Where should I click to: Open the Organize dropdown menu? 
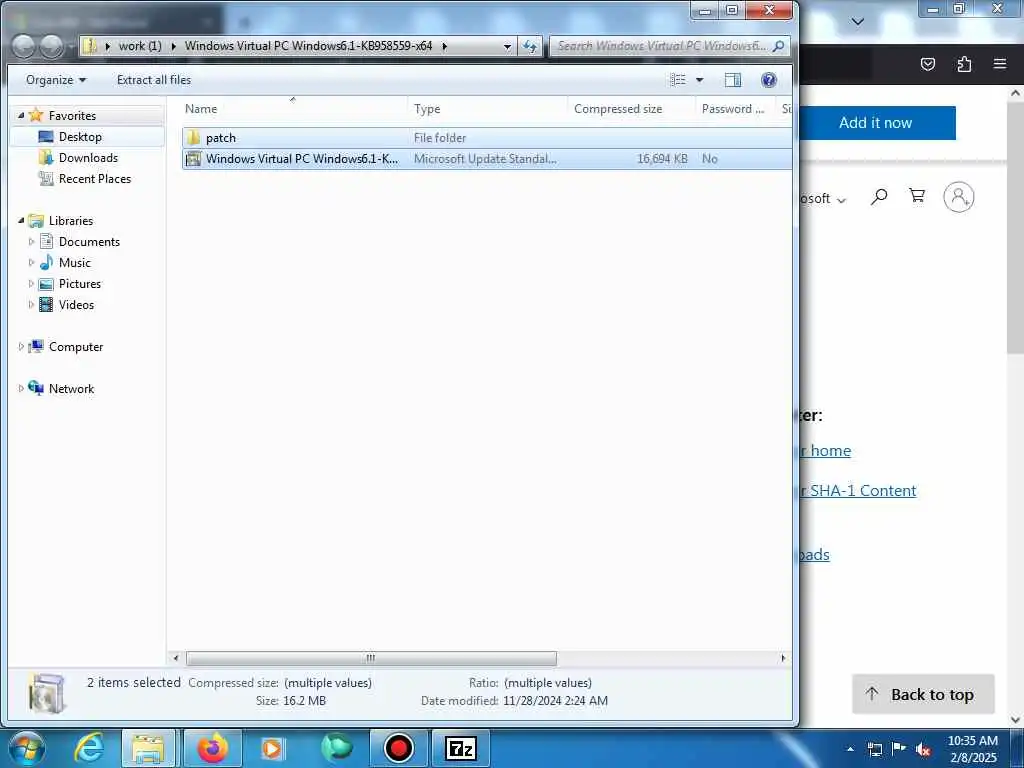pyautogui.click(x=56, y=80)
